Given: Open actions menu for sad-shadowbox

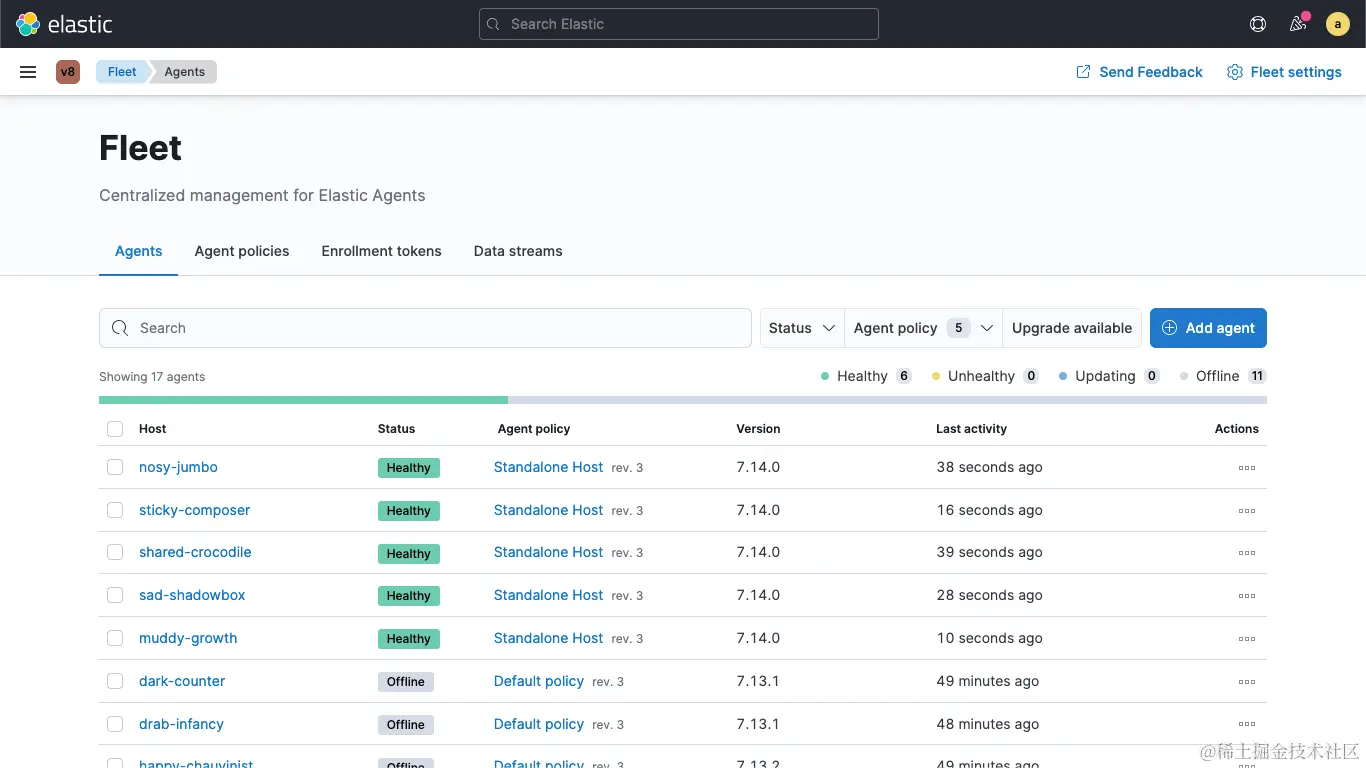Looking at the screenshot, I should (x=1246, y=596).
